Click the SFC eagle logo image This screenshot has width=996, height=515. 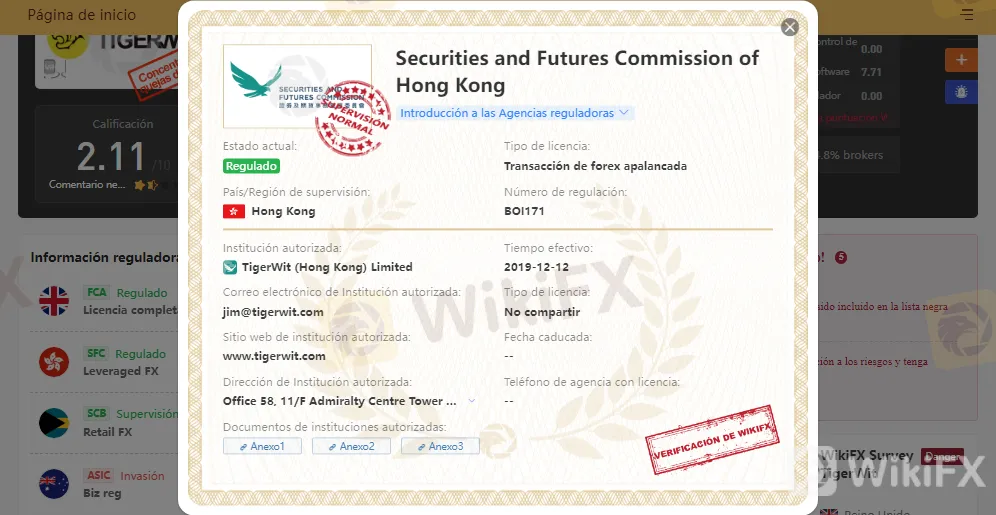[296, 86]
